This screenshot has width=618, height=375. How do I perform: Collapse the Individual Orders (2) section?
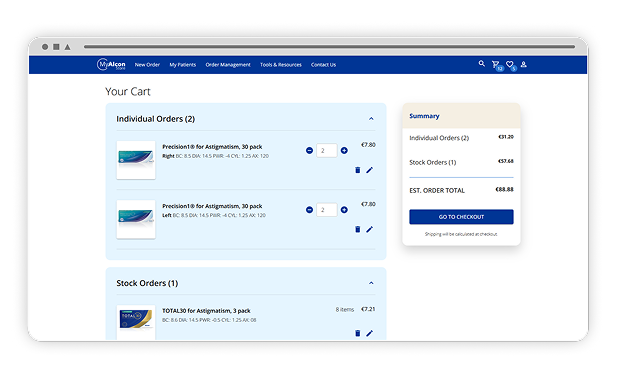pos(371,119)
